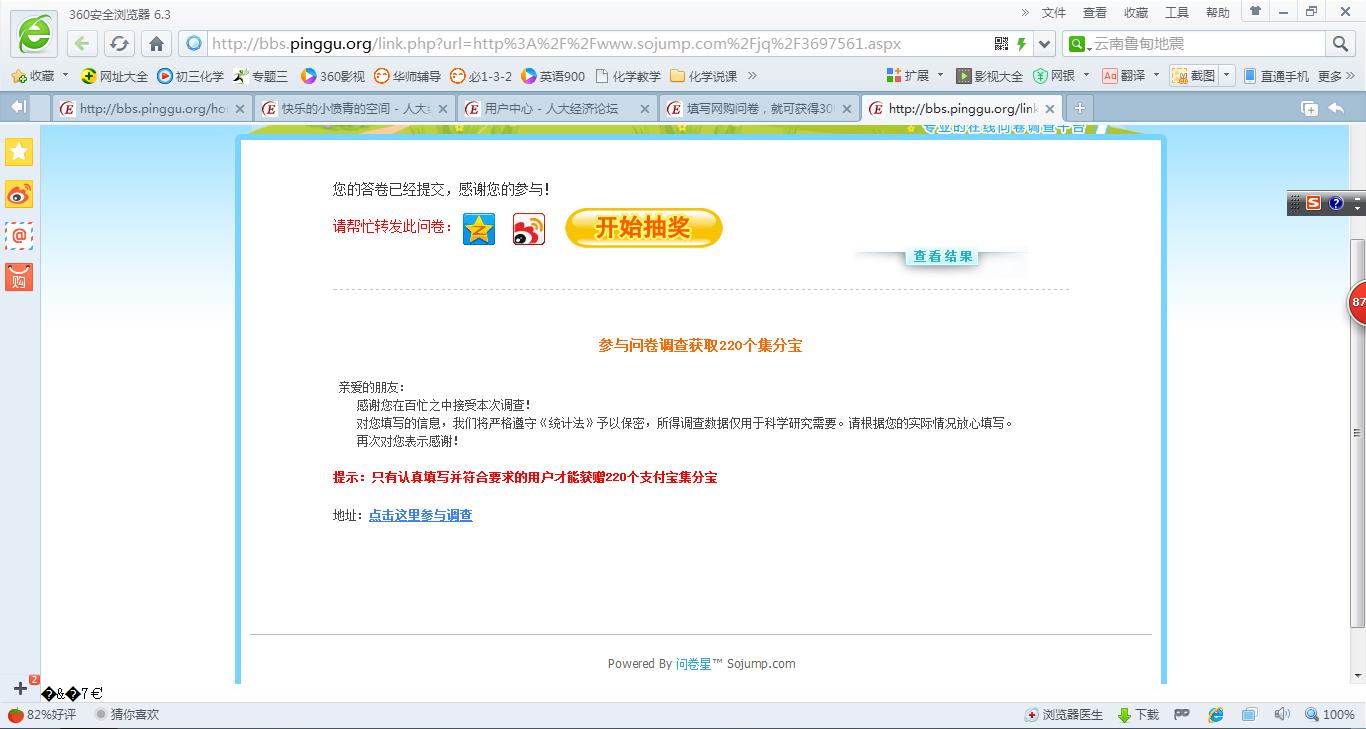This screenshot has width=1366, height=729.
Task: Open the sidebar shopping 购 icon
Action: (19, 278)
